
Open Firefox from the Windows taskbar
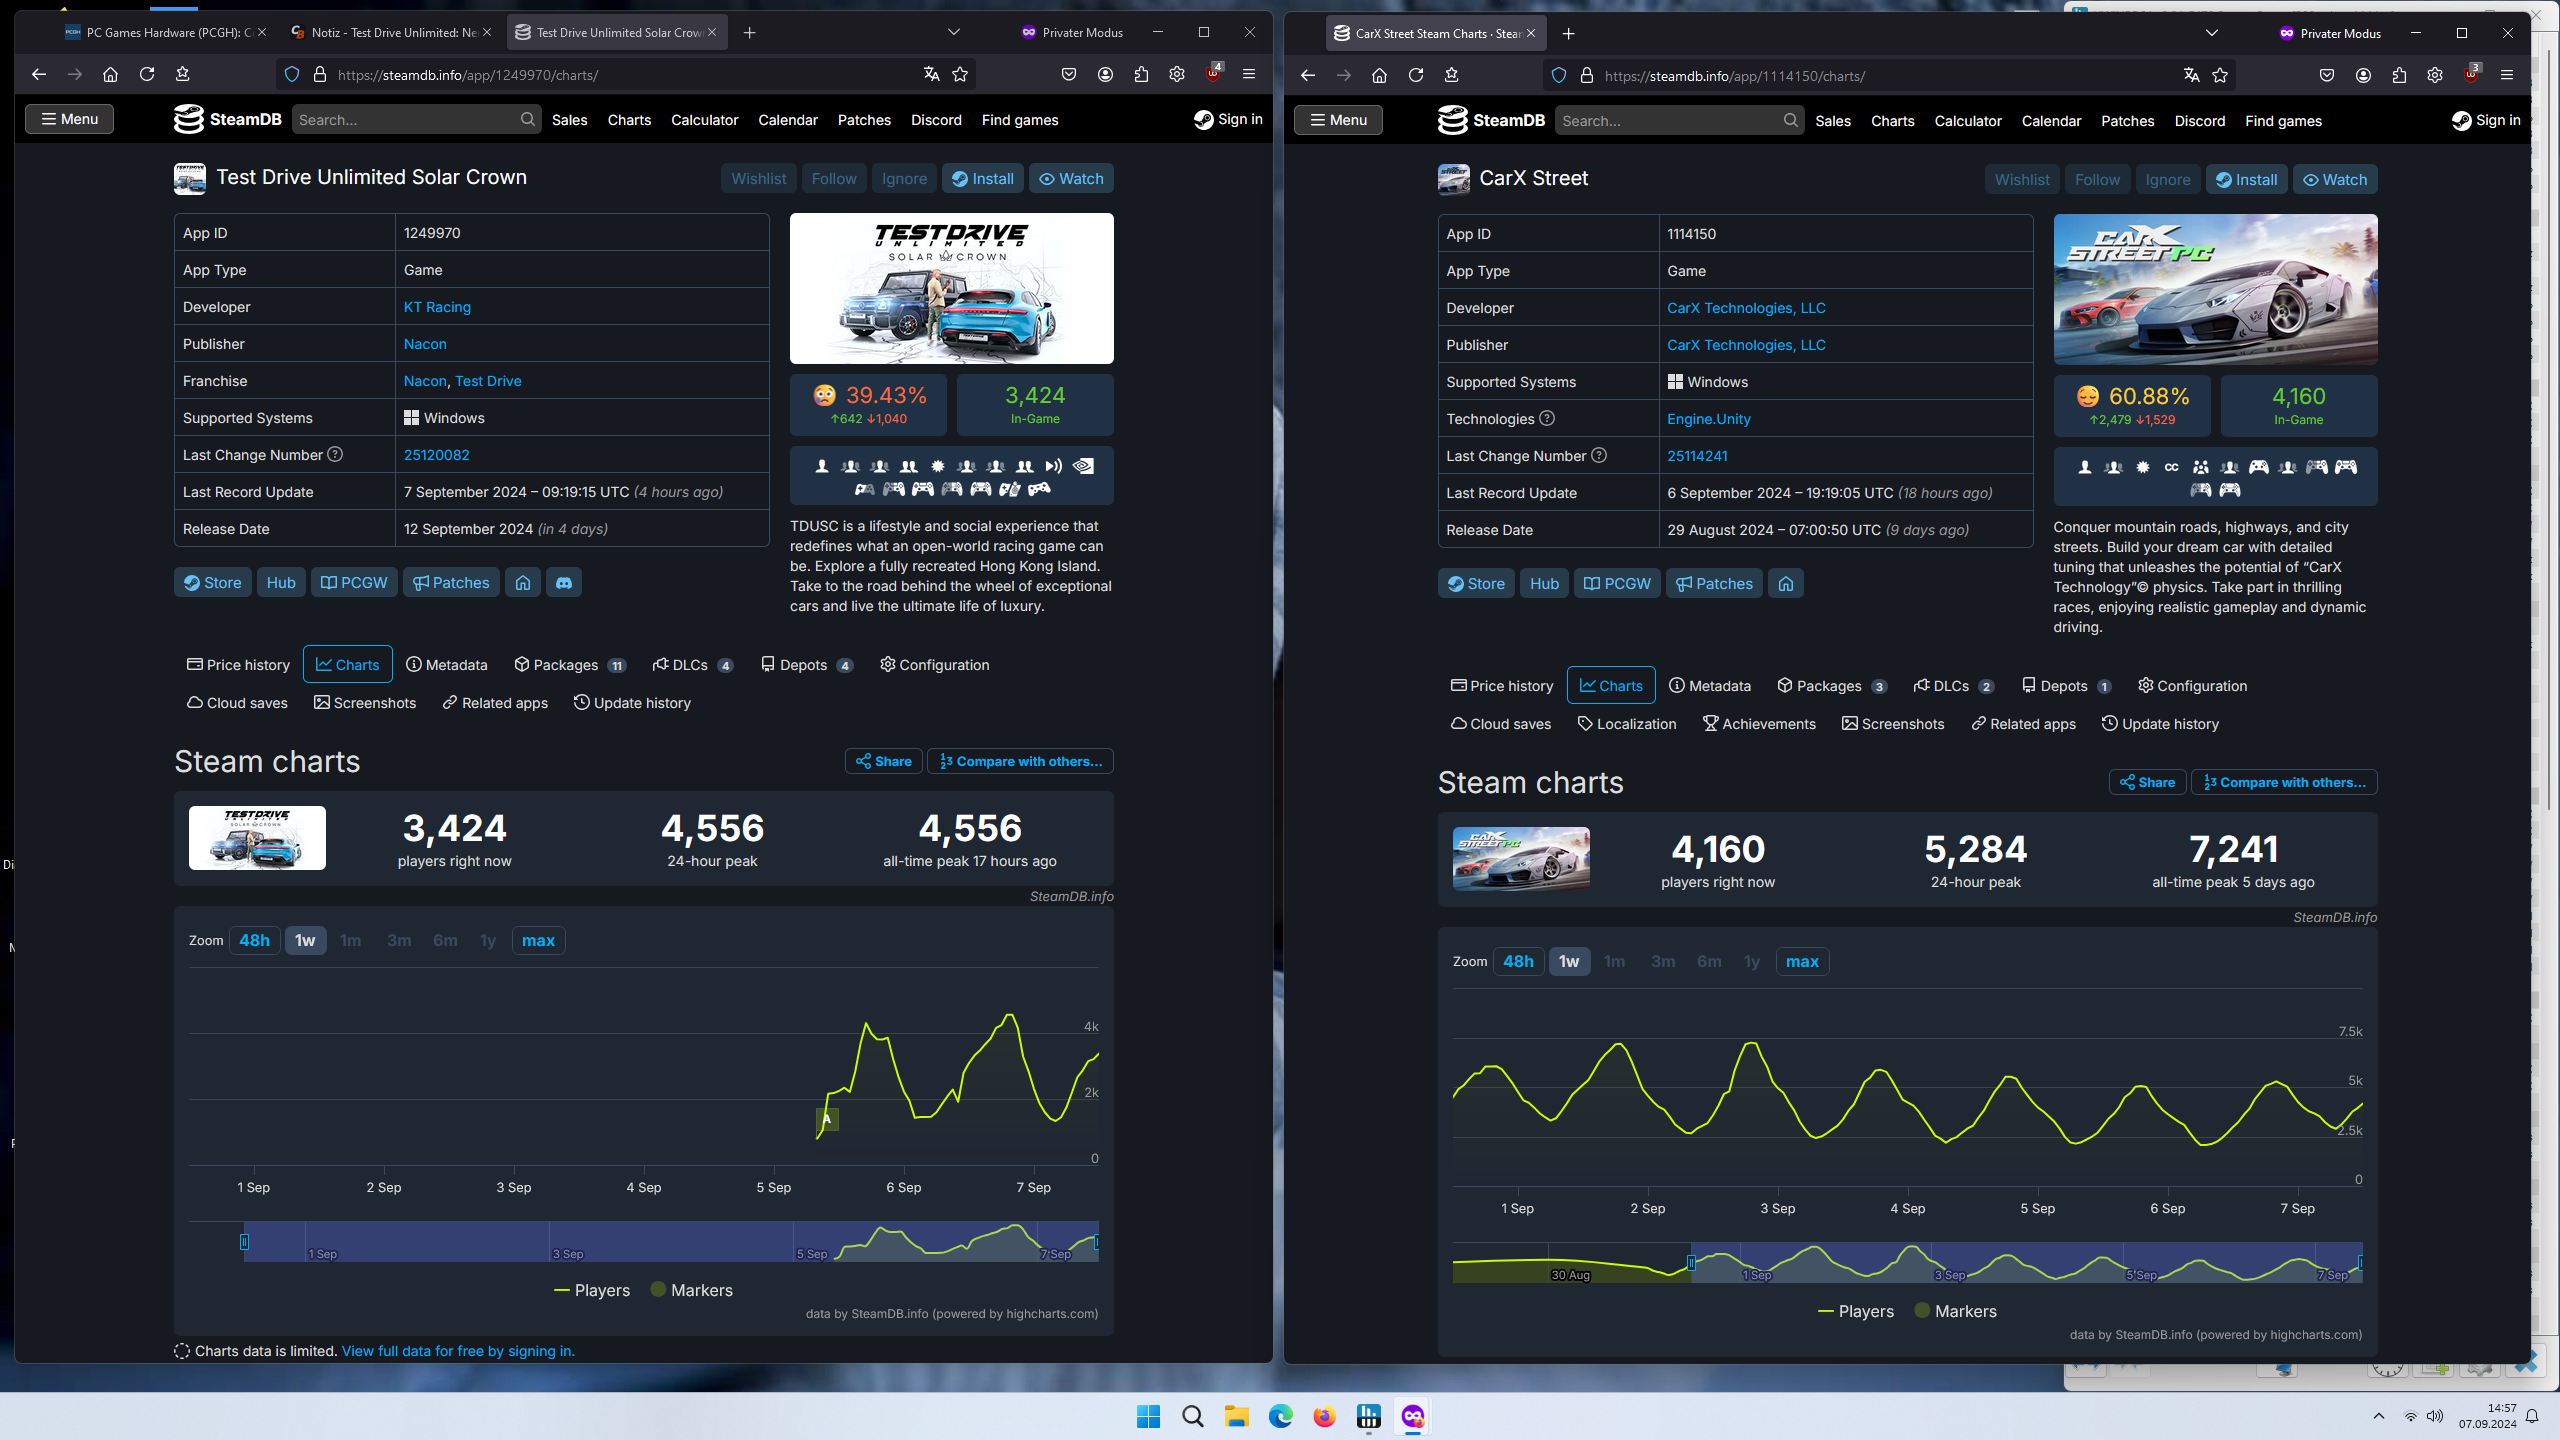click(x=1324, y=1416)
